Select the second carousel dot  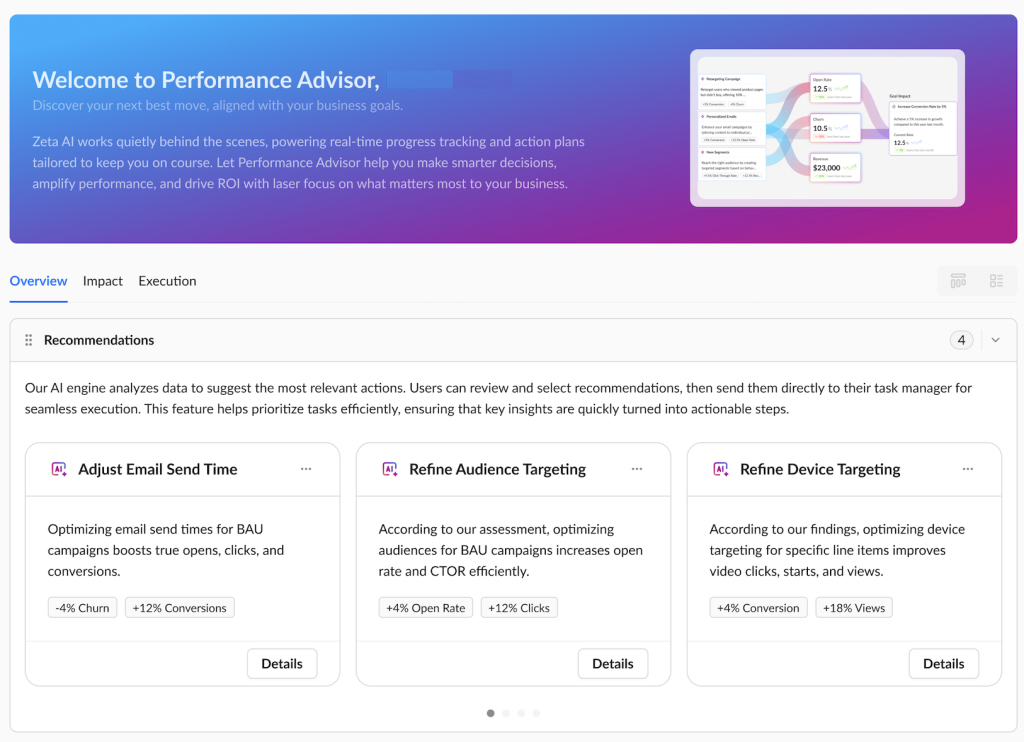tap(505, 713)
